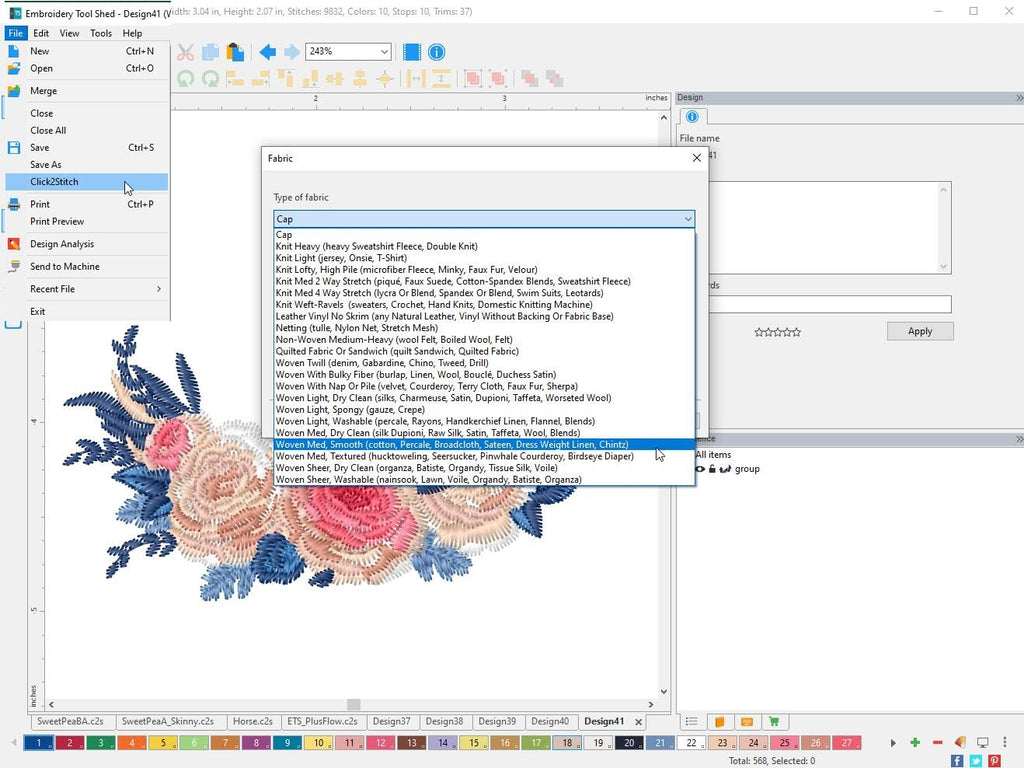The image size is (1024, 768).
Task: Open the Help menu
Action: tap(132, 33)
